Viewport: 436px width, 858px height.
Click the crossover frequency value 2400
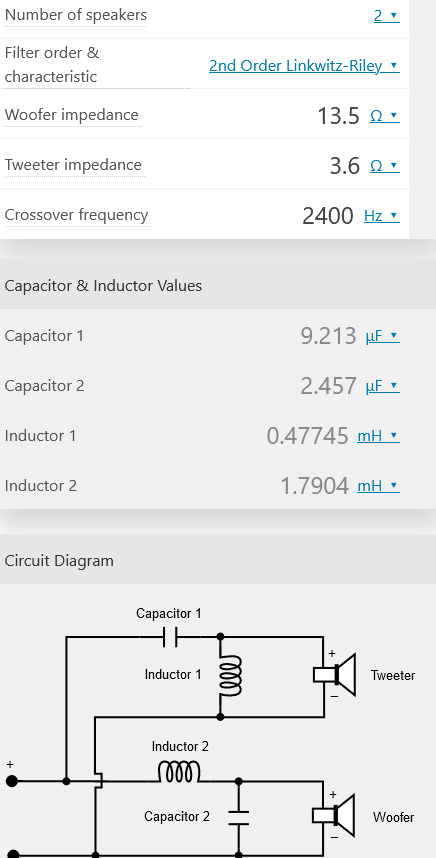pos(328,216)
